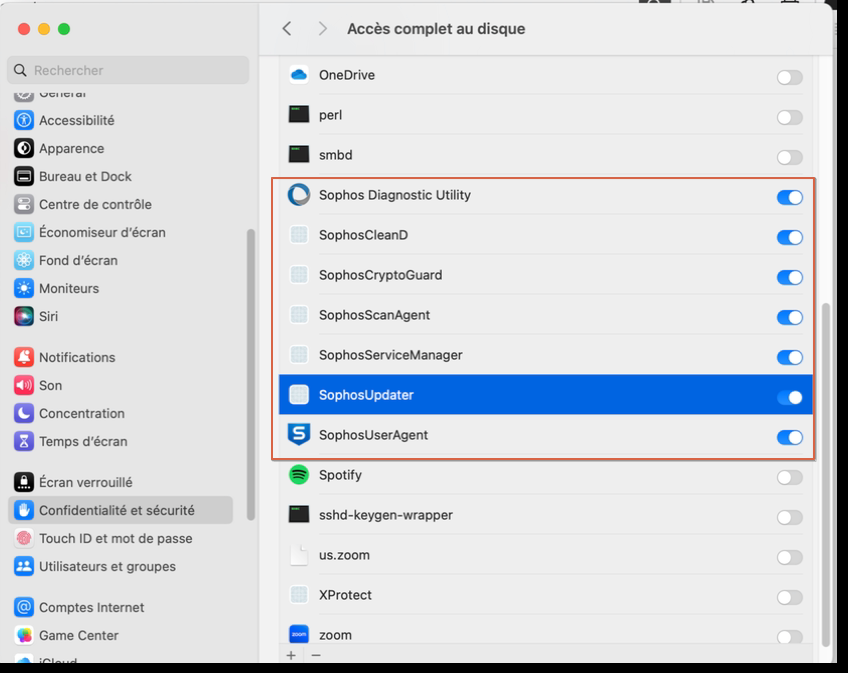
Task: Add an app with the plus button
Action: tap(291, 656)
